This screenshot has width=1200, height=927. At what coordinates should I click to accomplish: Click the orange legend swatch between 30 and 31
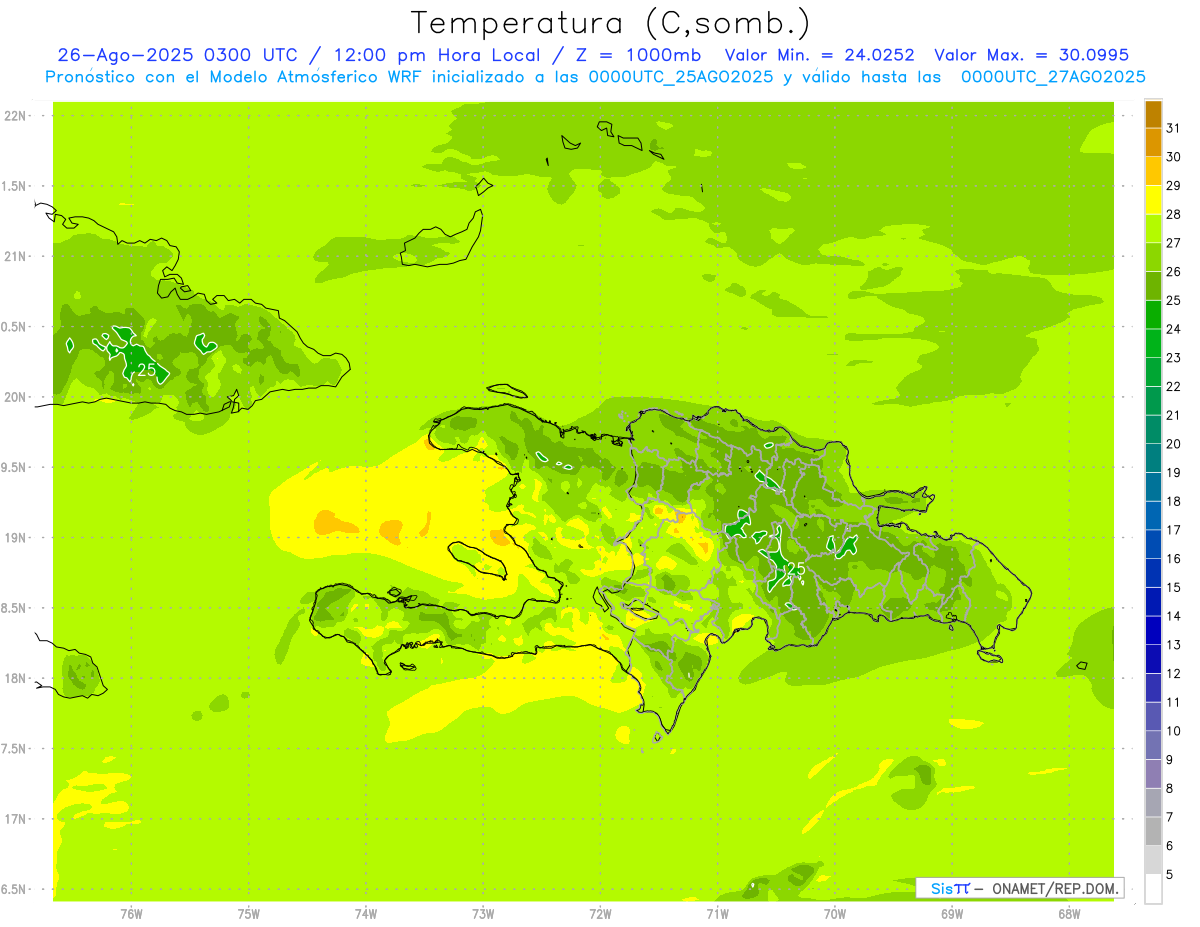click(1153, 142)
